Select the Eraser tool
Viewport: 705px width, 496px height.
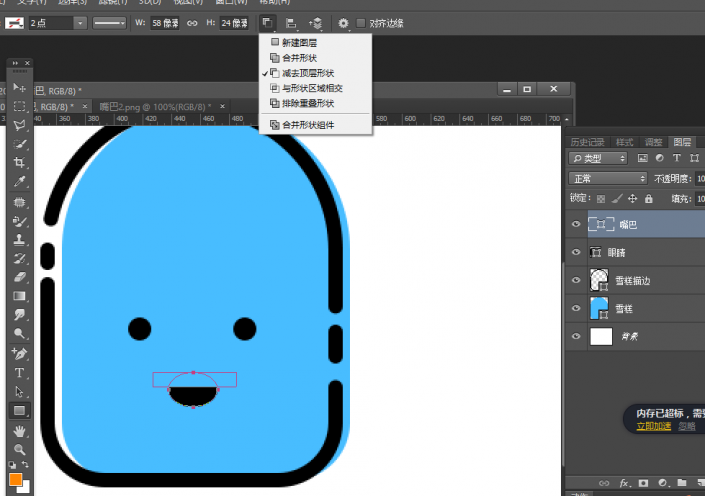pyautogui.click(x=19, y=277)
